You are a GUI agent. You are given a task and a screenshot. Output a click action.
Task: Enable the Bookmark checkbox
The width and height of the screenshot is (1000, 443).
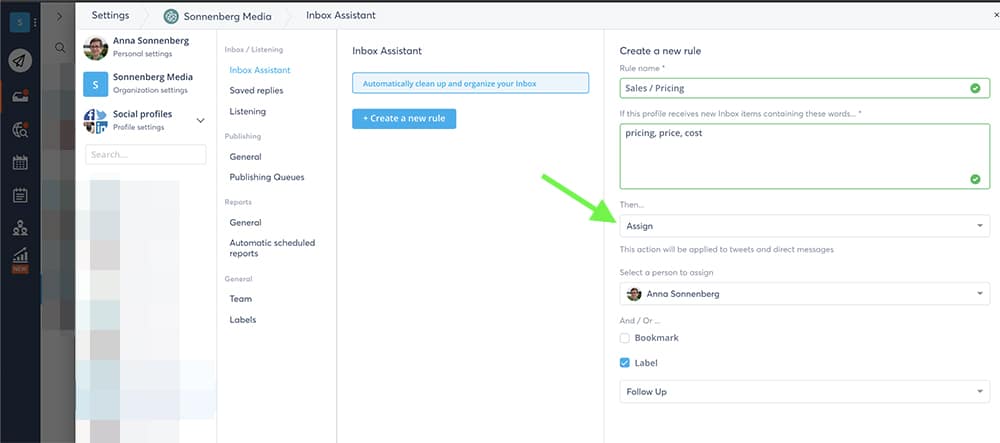tap(625, 338)
